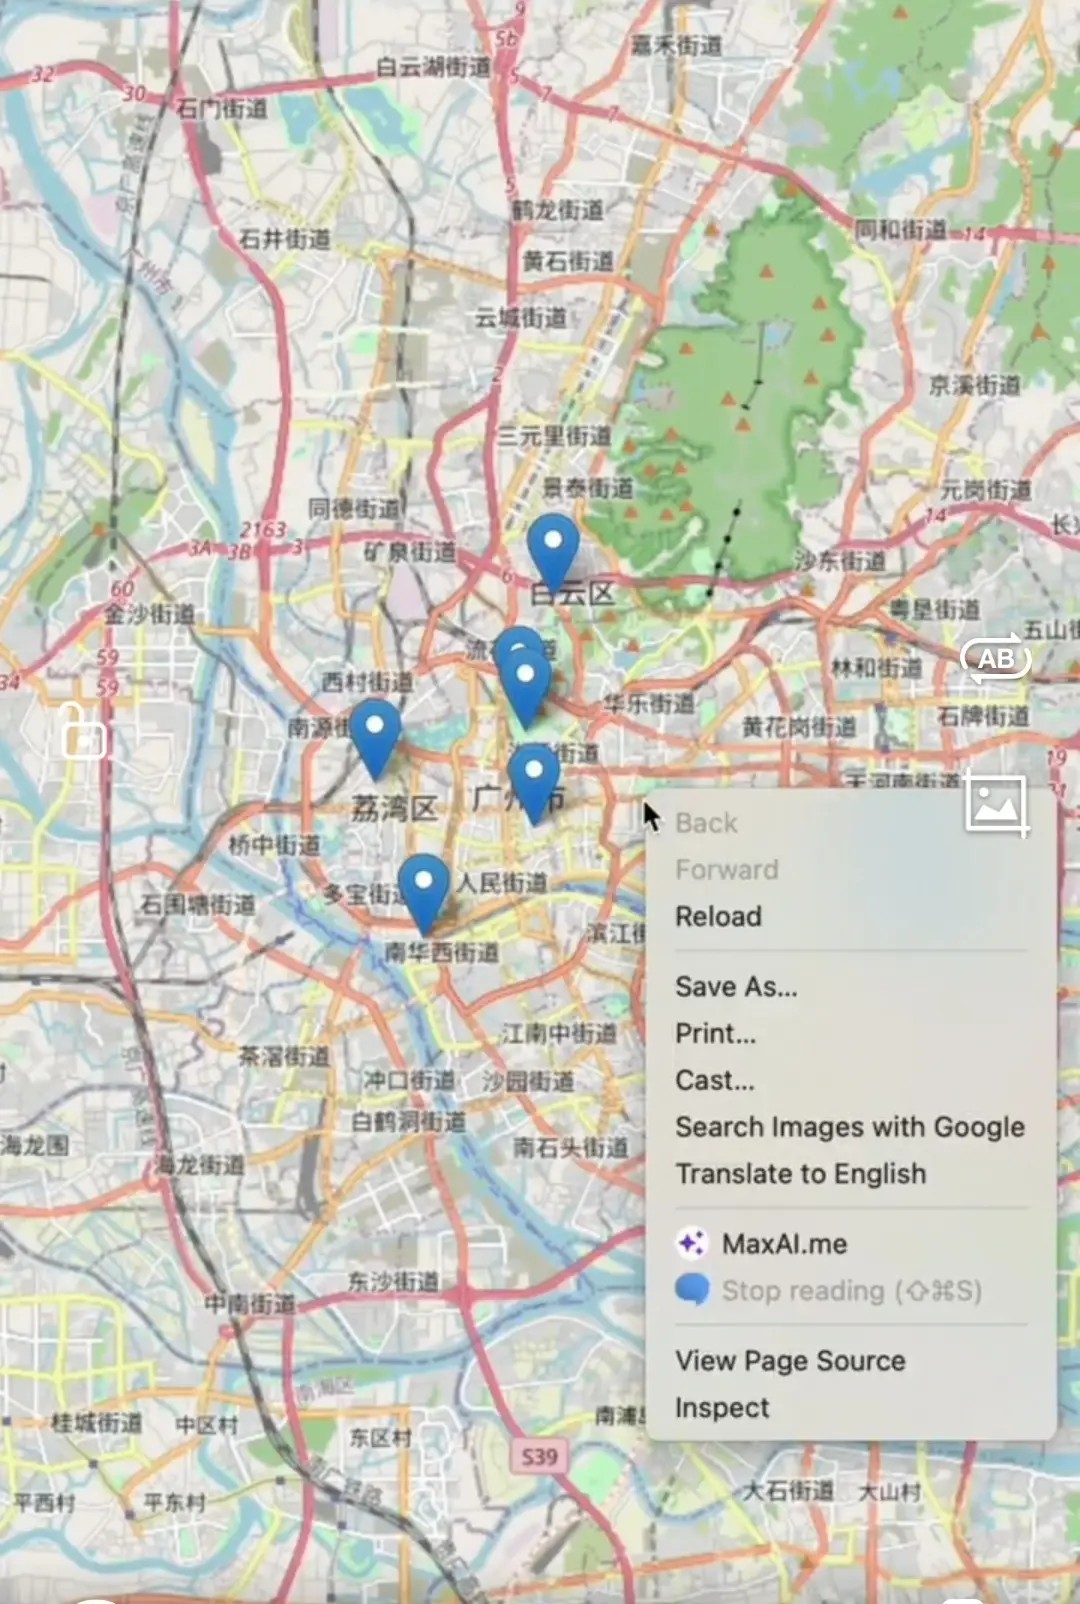The height and width of the screenshot is (1604, 1080).
Task: Toggle the screen lock icon
Action: click(x=83, y=732)
